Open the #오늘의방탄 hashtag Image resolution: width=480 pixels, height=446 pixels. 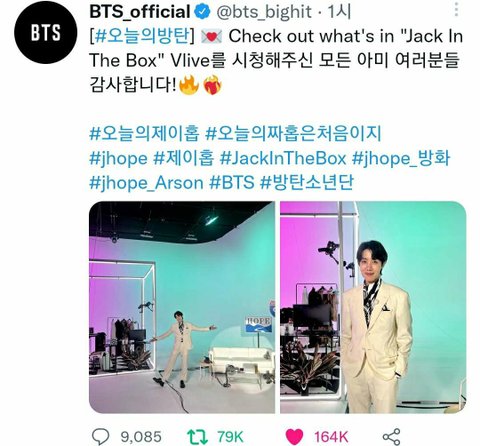pyautogui.click(x=142, y=36)
